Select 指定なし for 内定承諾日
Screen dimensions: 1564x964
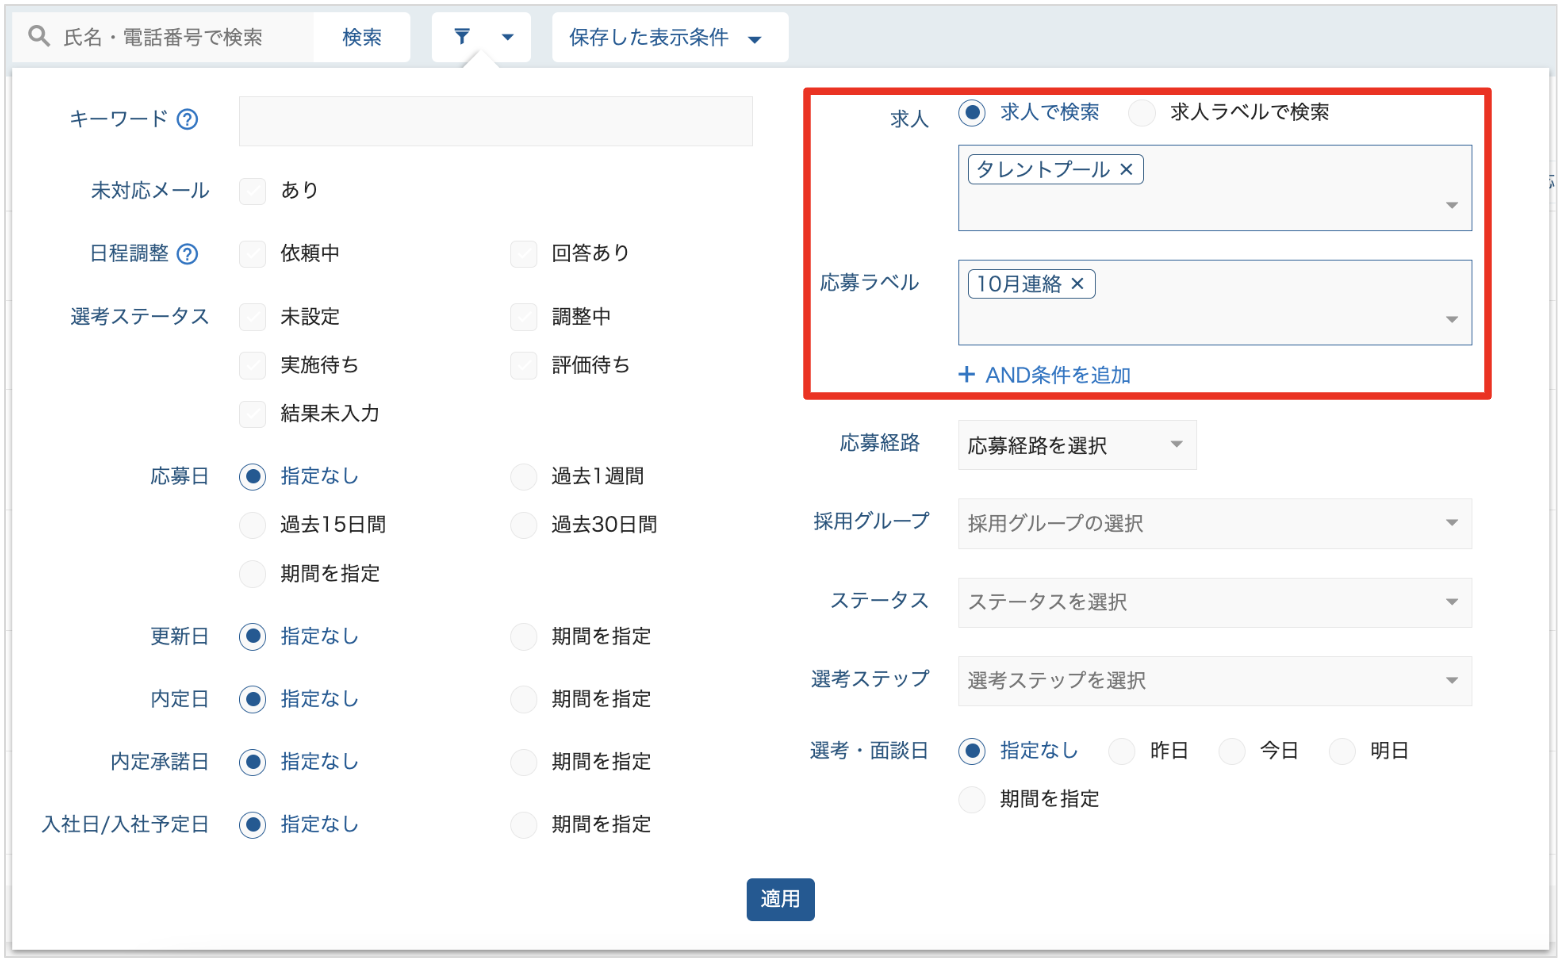(x=253, y=762)
